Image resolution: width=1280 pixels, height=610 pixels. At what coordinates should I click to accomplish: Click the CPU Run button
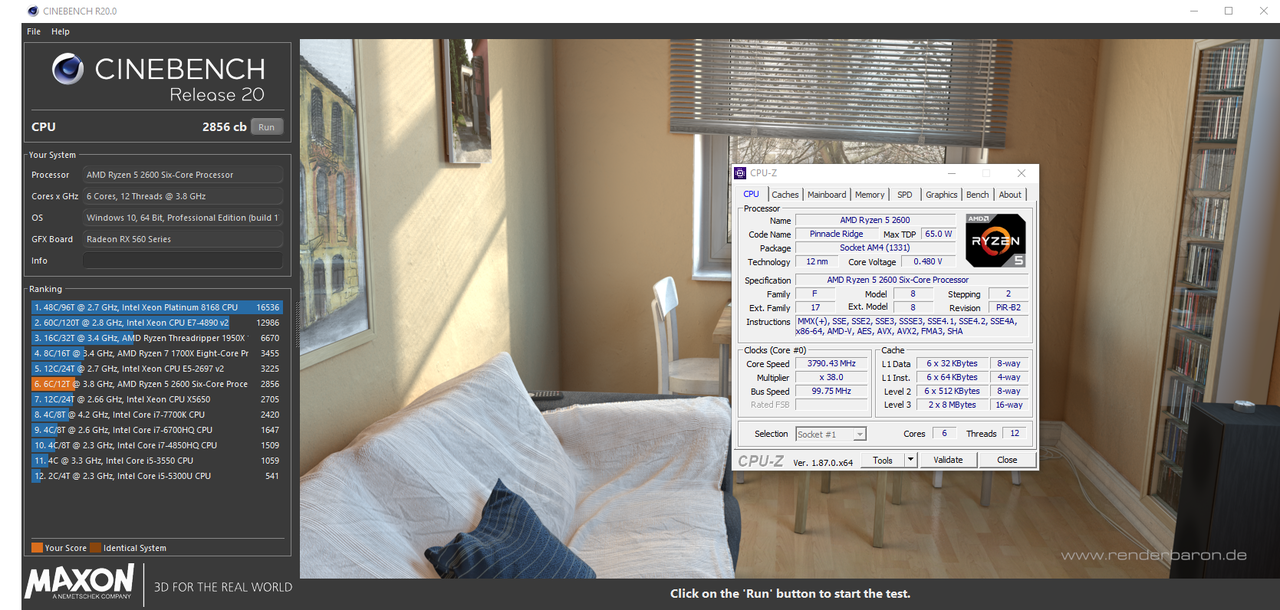pyautogui.click(x=266, y=127)
